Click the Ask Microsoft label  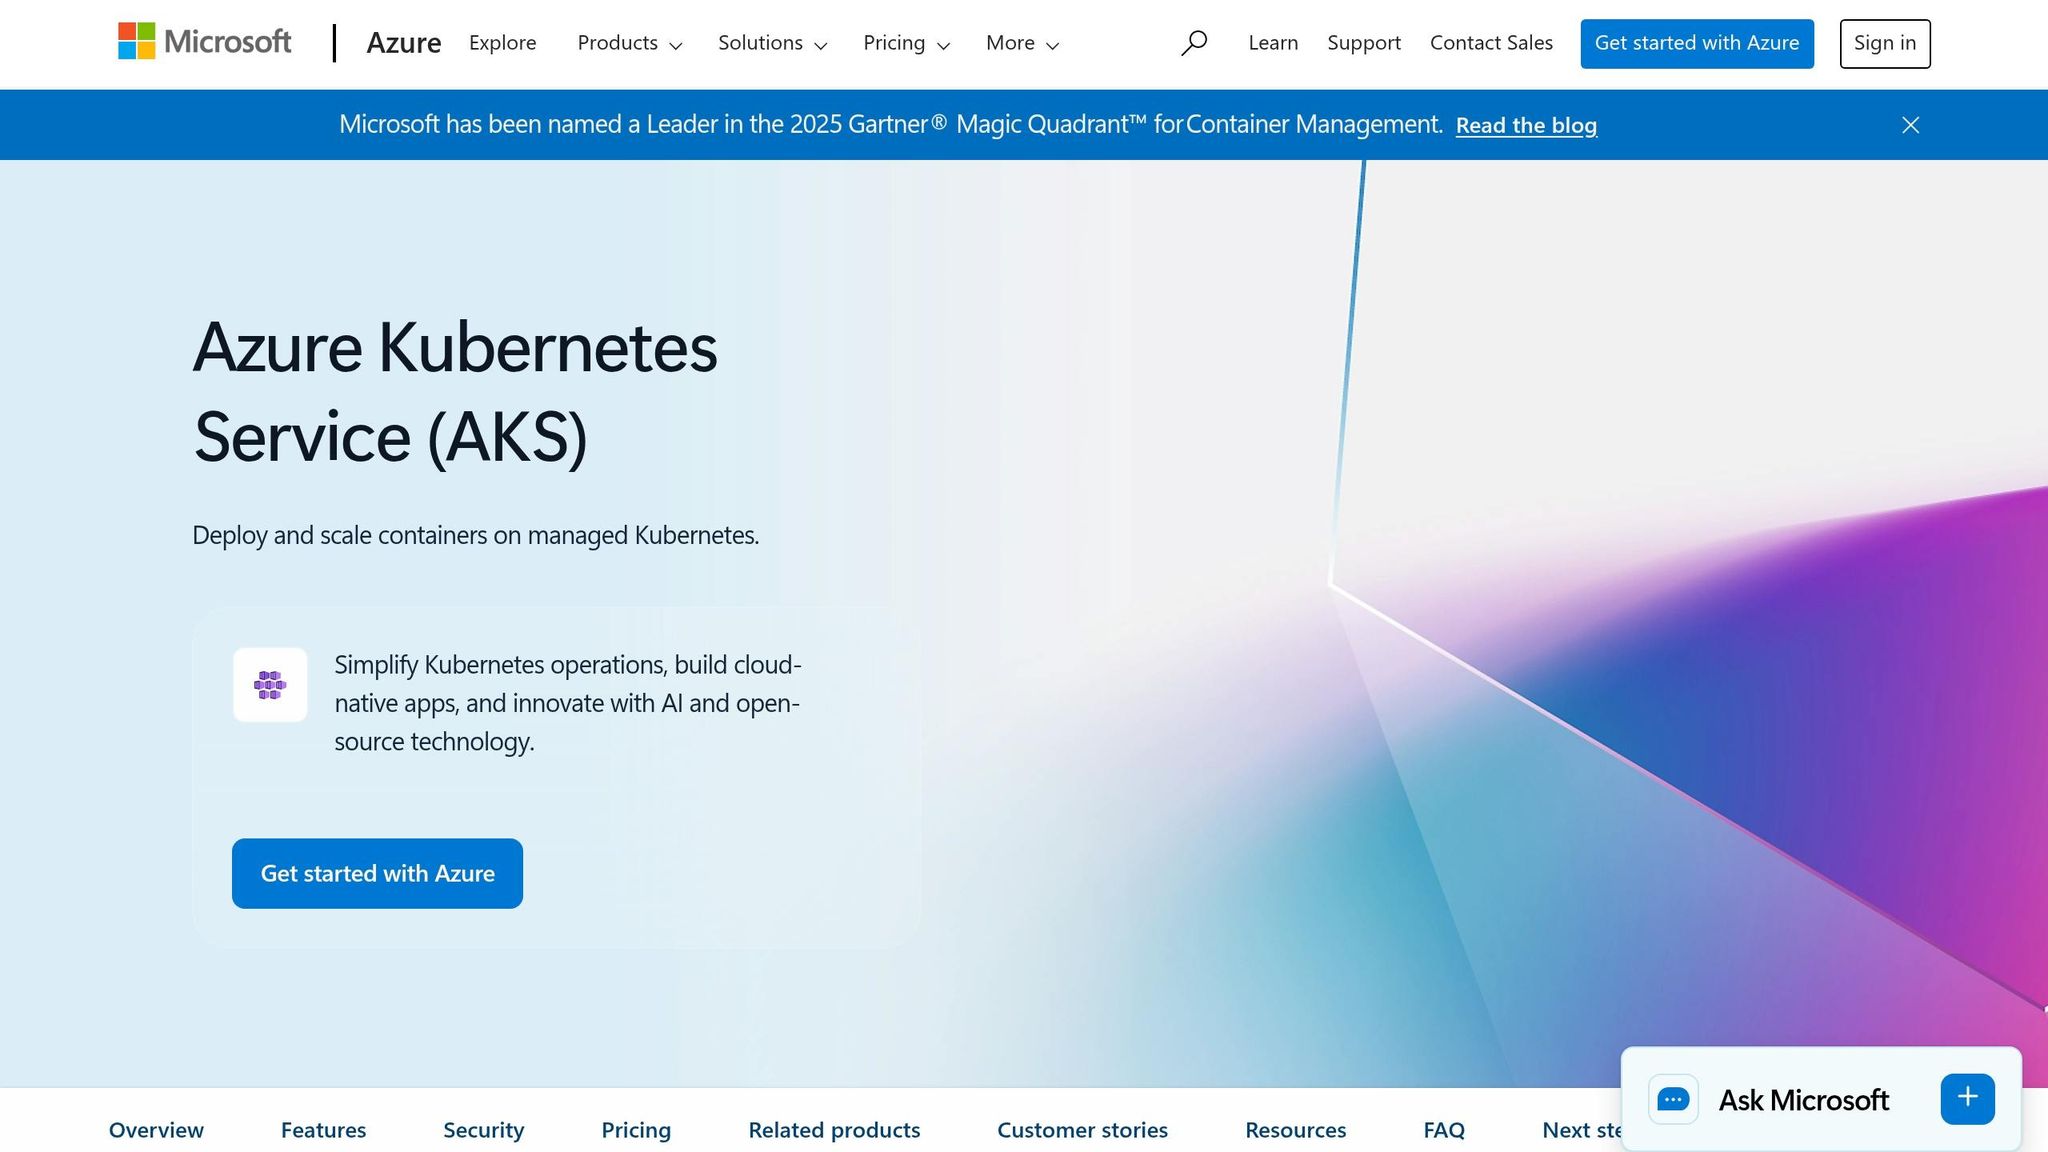(1803, 1100)
